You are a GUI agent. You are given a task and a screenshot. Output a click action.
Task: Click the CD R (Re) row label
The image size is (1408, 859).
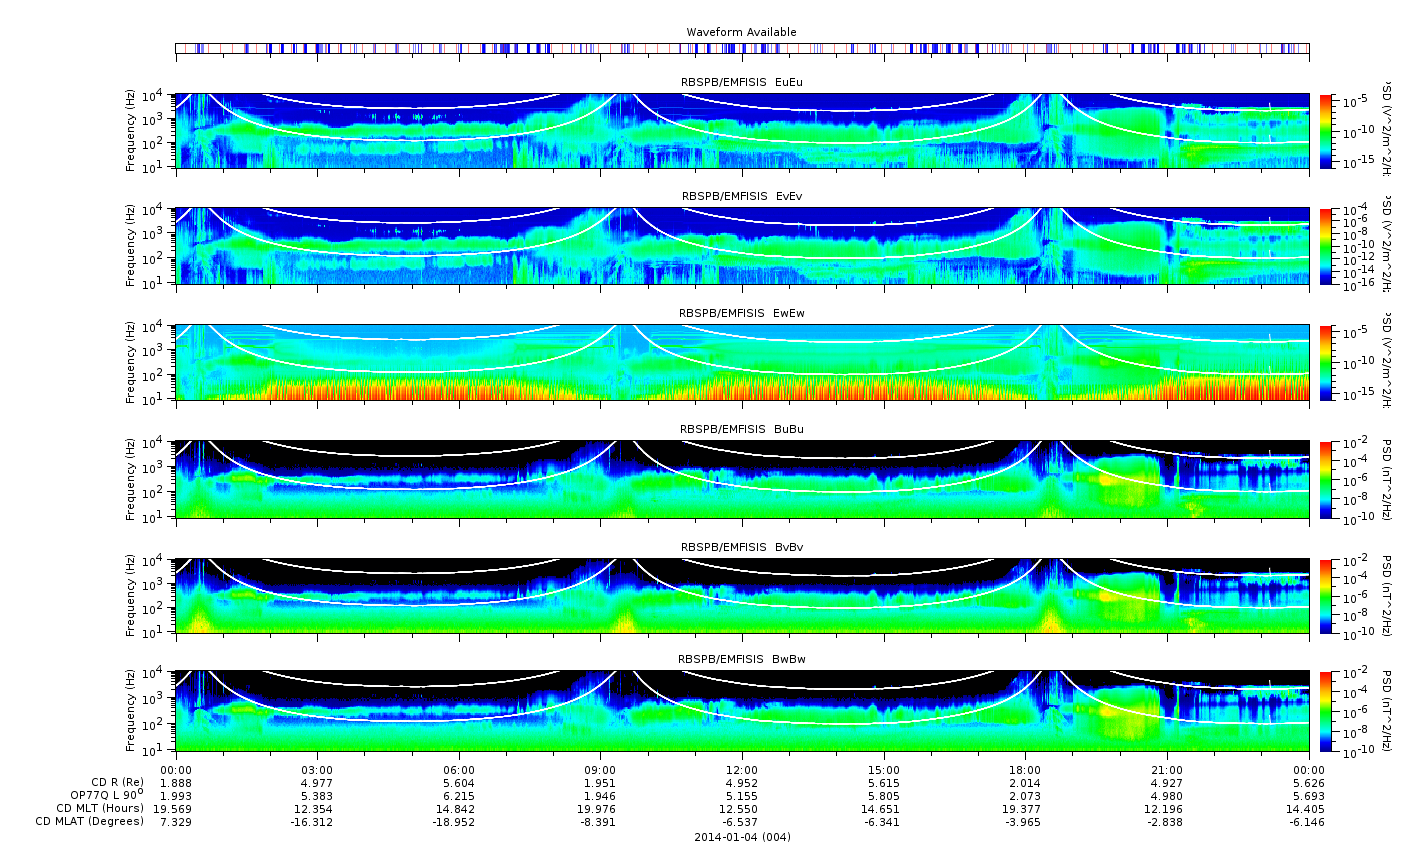point(117,782)
